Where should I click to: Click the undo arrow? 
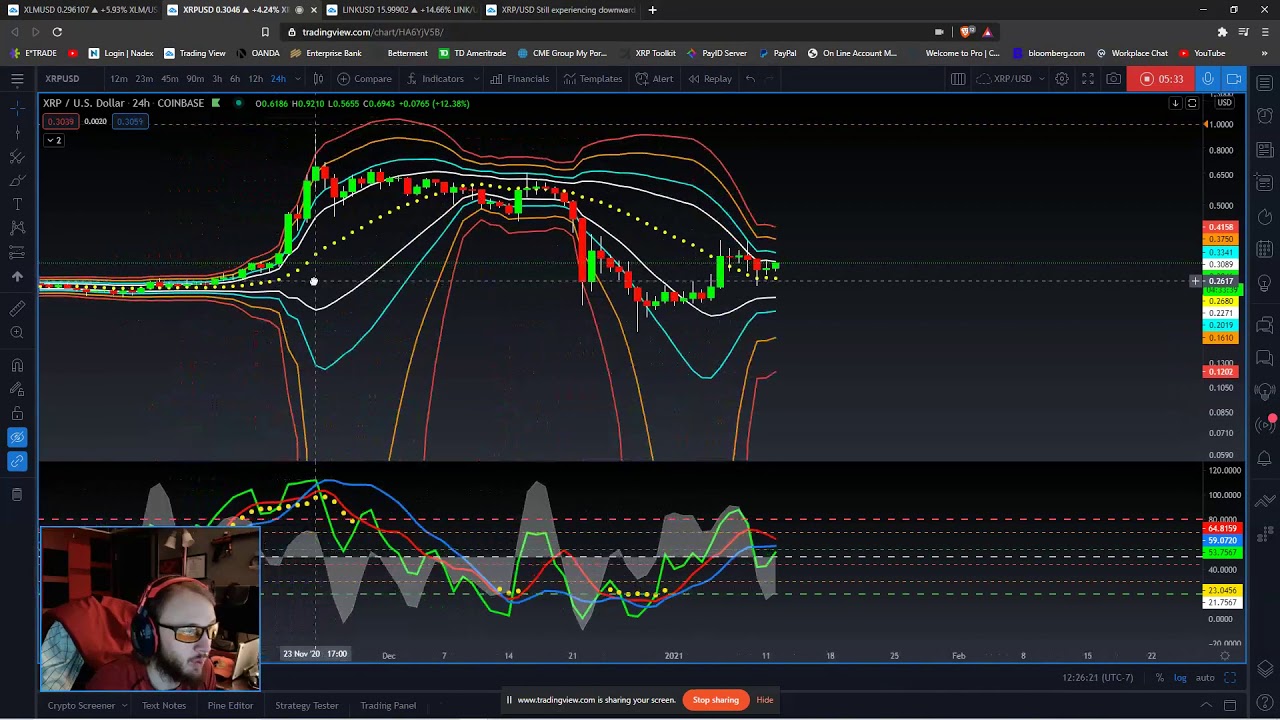click(x=750, y=79)
